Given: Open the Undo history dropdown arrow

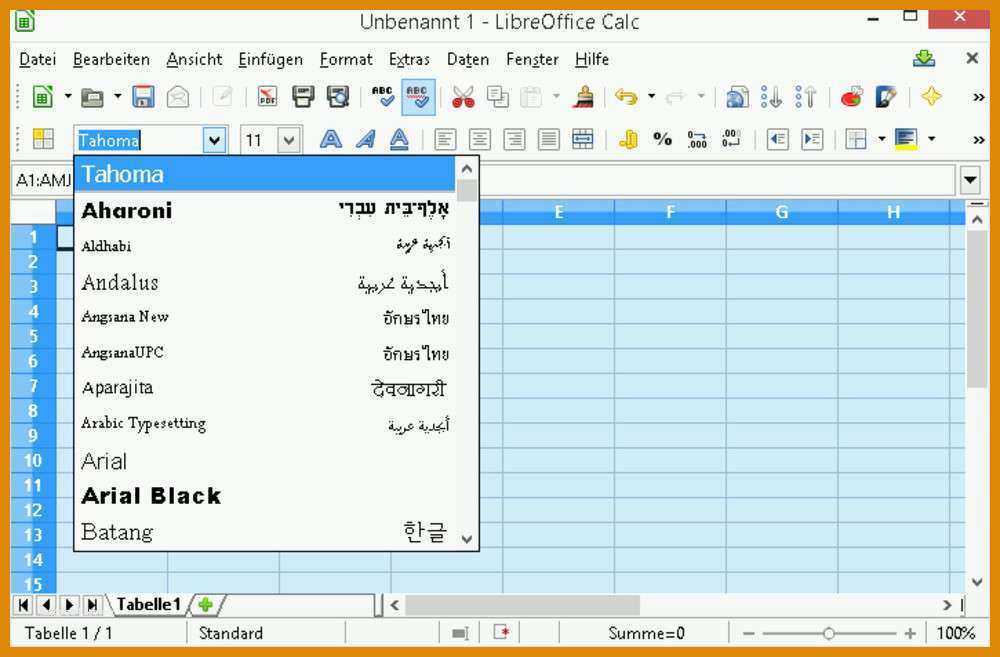Looking at the screenshot, I should (x=651, y=97).
